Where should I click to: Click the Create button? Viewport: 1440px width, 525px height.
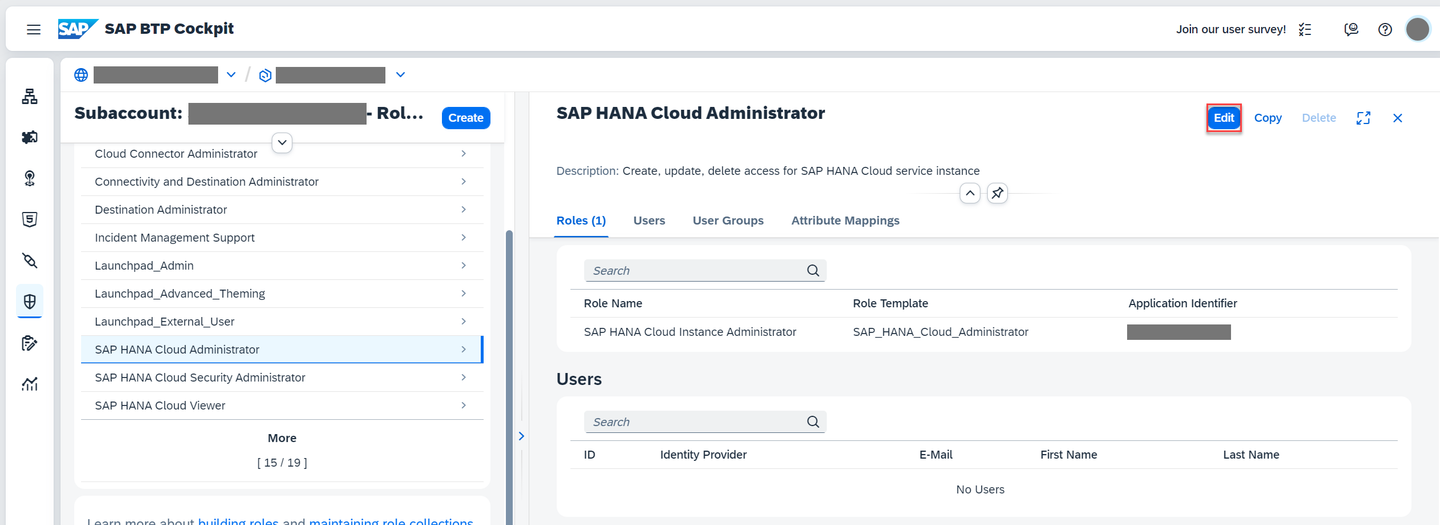(466, 118)
